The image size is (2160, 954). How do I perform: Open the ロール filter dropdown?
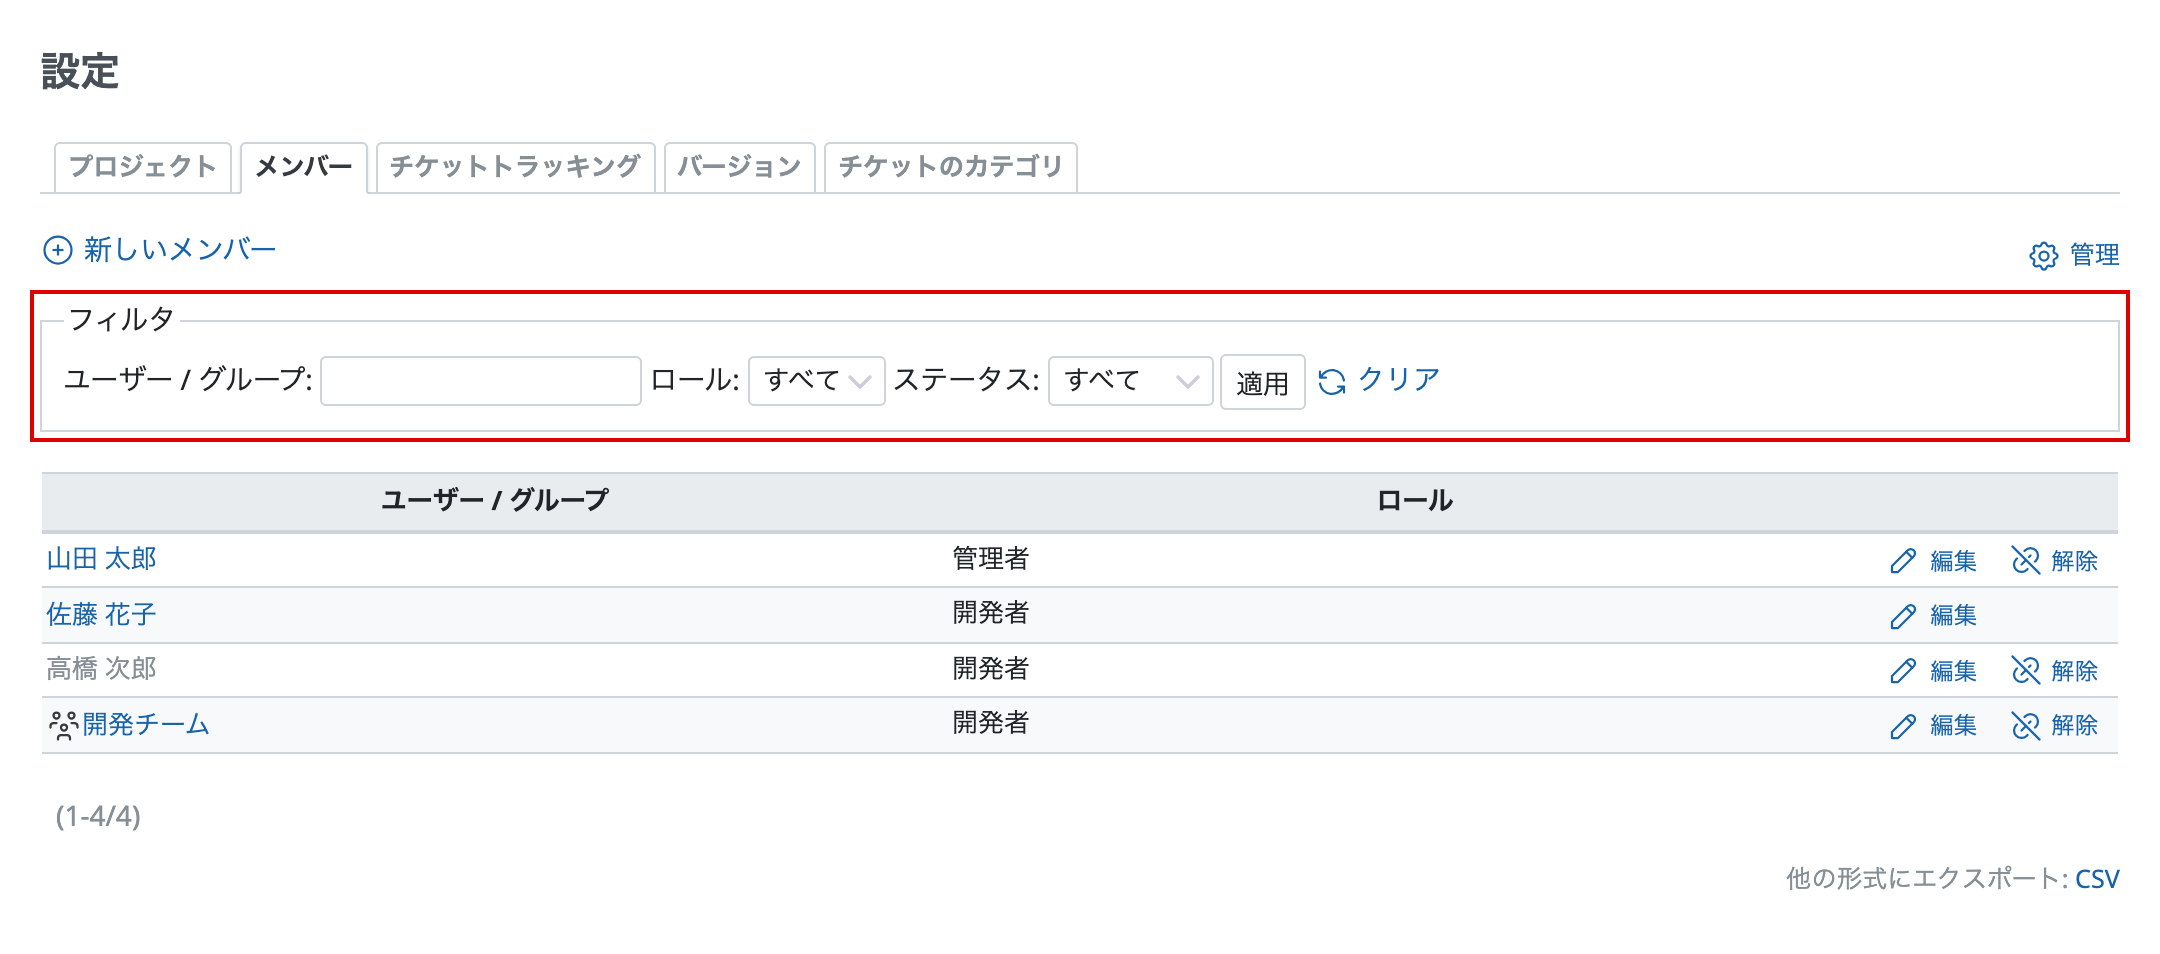pyautogui.click(x=816, y=381)
